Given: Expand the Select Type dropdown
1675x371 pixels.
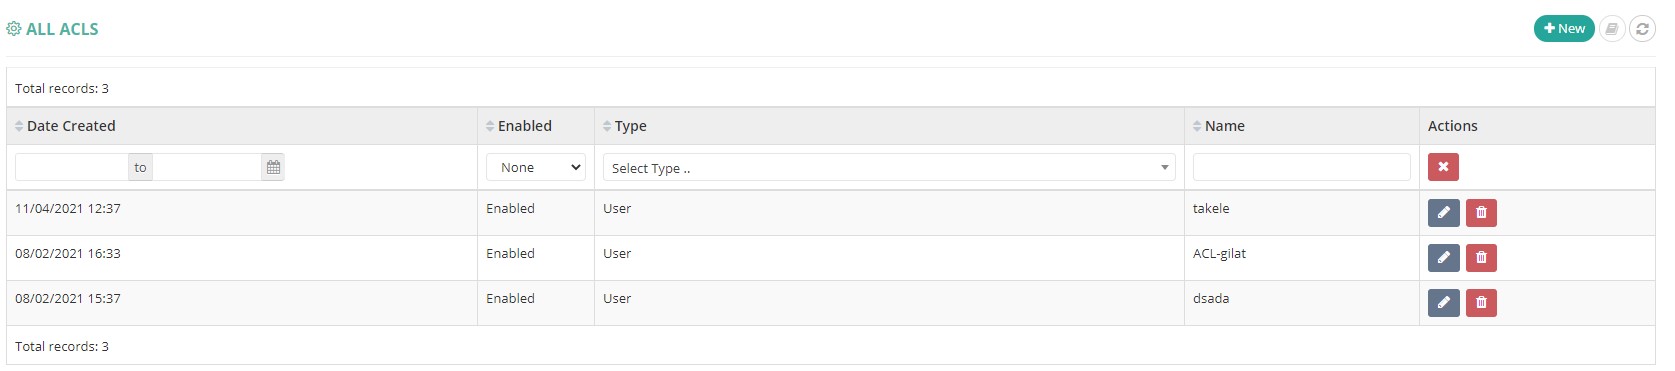Looking at the screenshot, I should [889, 167].
